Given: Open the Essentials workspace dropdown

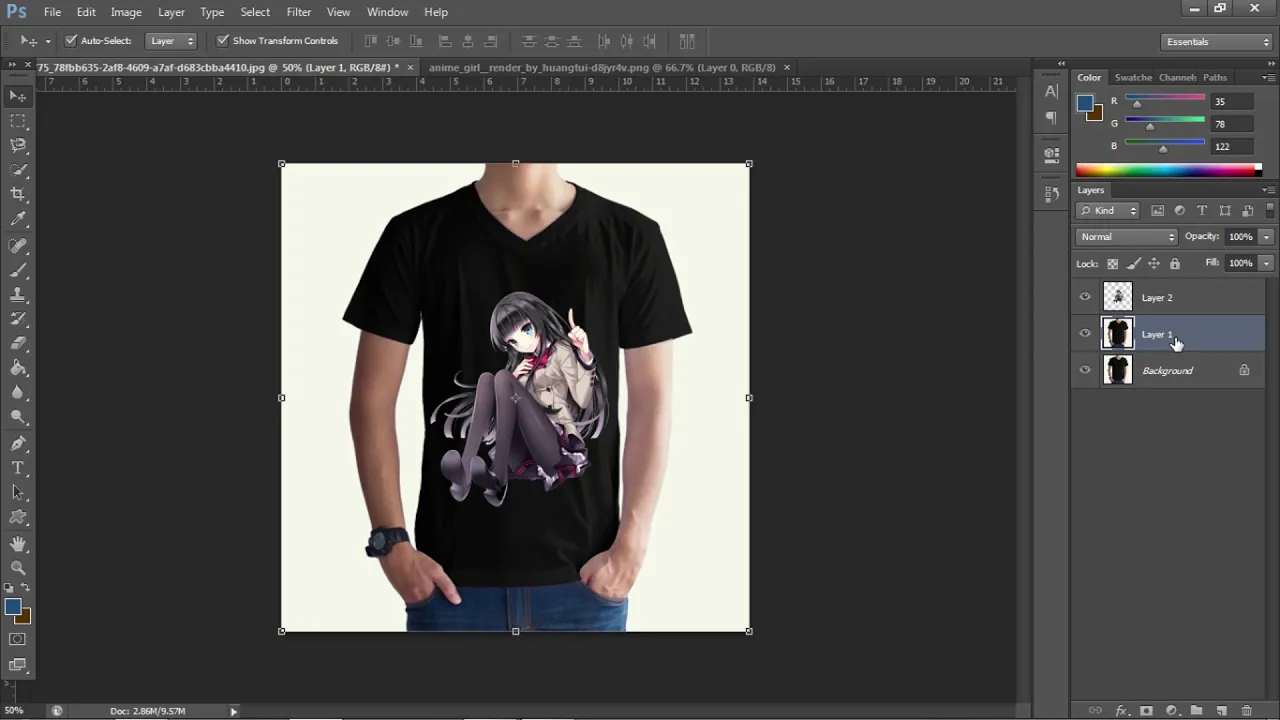Looking at the screenshot, I should [x=1217, y=42].
